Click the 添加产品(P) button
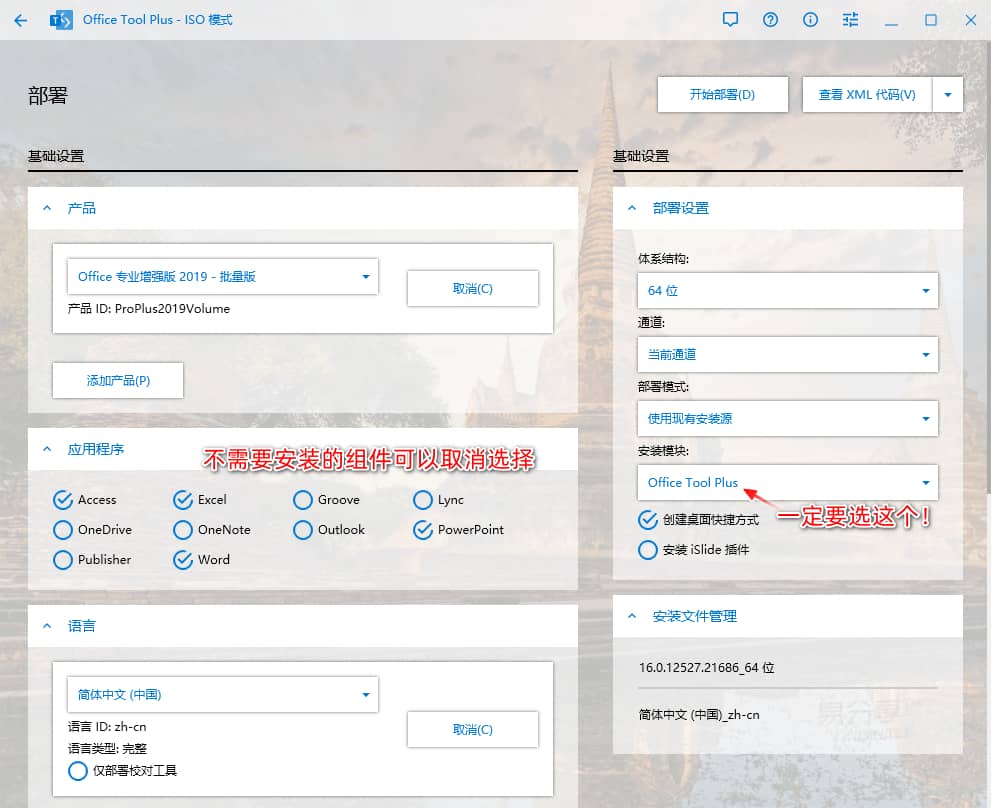 (118, 381)
